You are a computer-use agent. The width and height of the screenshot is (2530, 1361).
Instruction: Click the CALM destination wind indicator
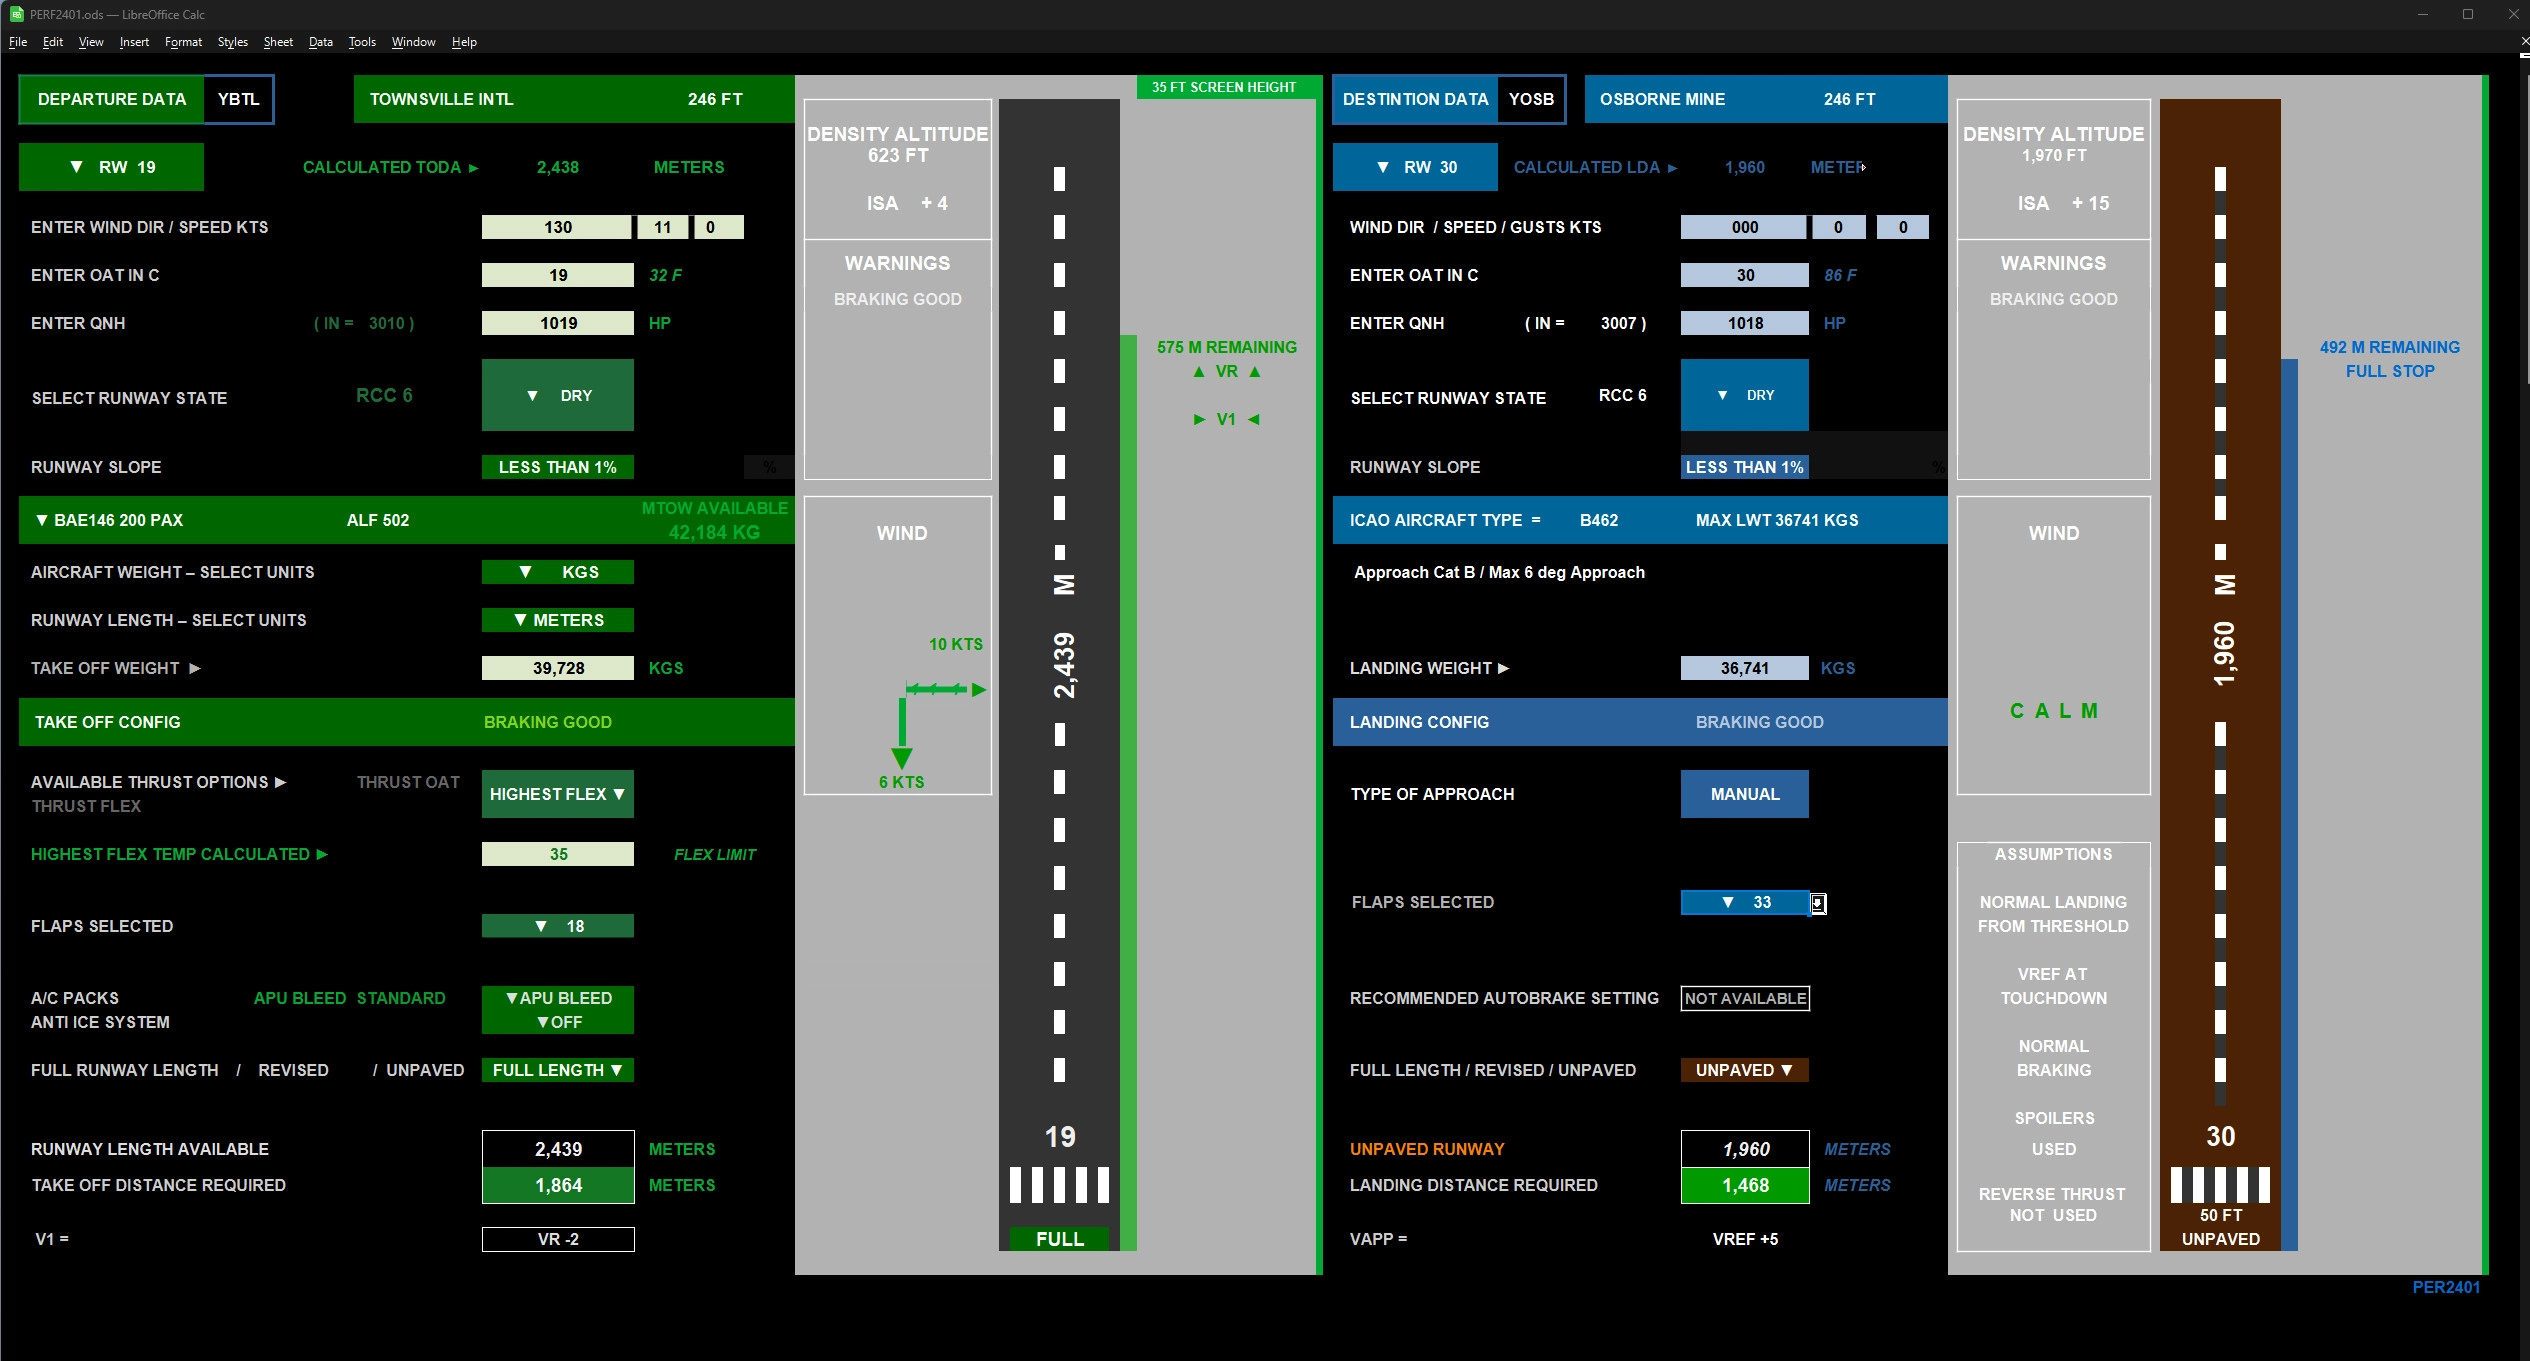(2054, 711)
